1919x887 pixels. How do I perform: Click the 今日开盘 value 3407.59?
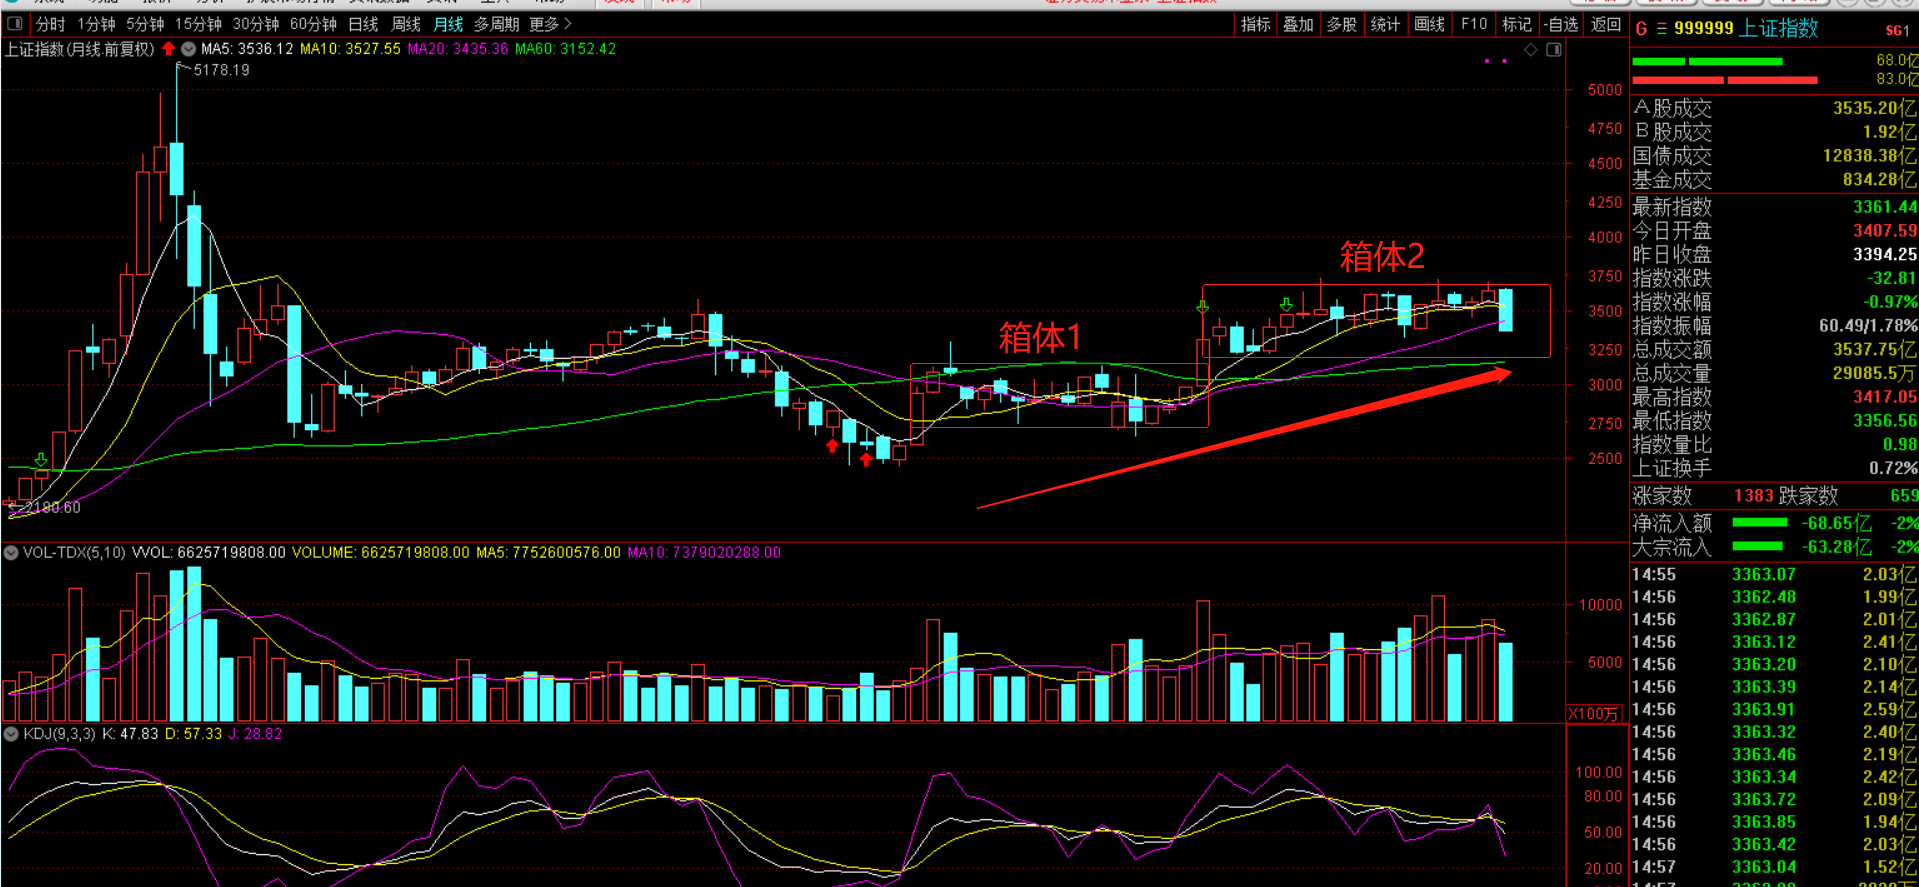1885,231
